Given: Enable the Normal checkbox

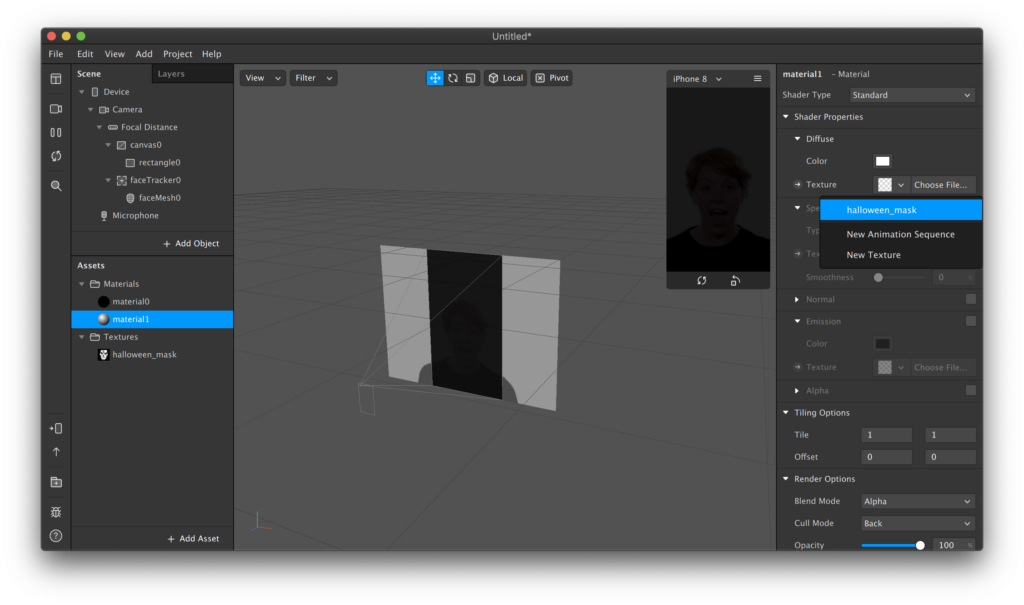Looking at the screenshot, I should click(970, 299).
